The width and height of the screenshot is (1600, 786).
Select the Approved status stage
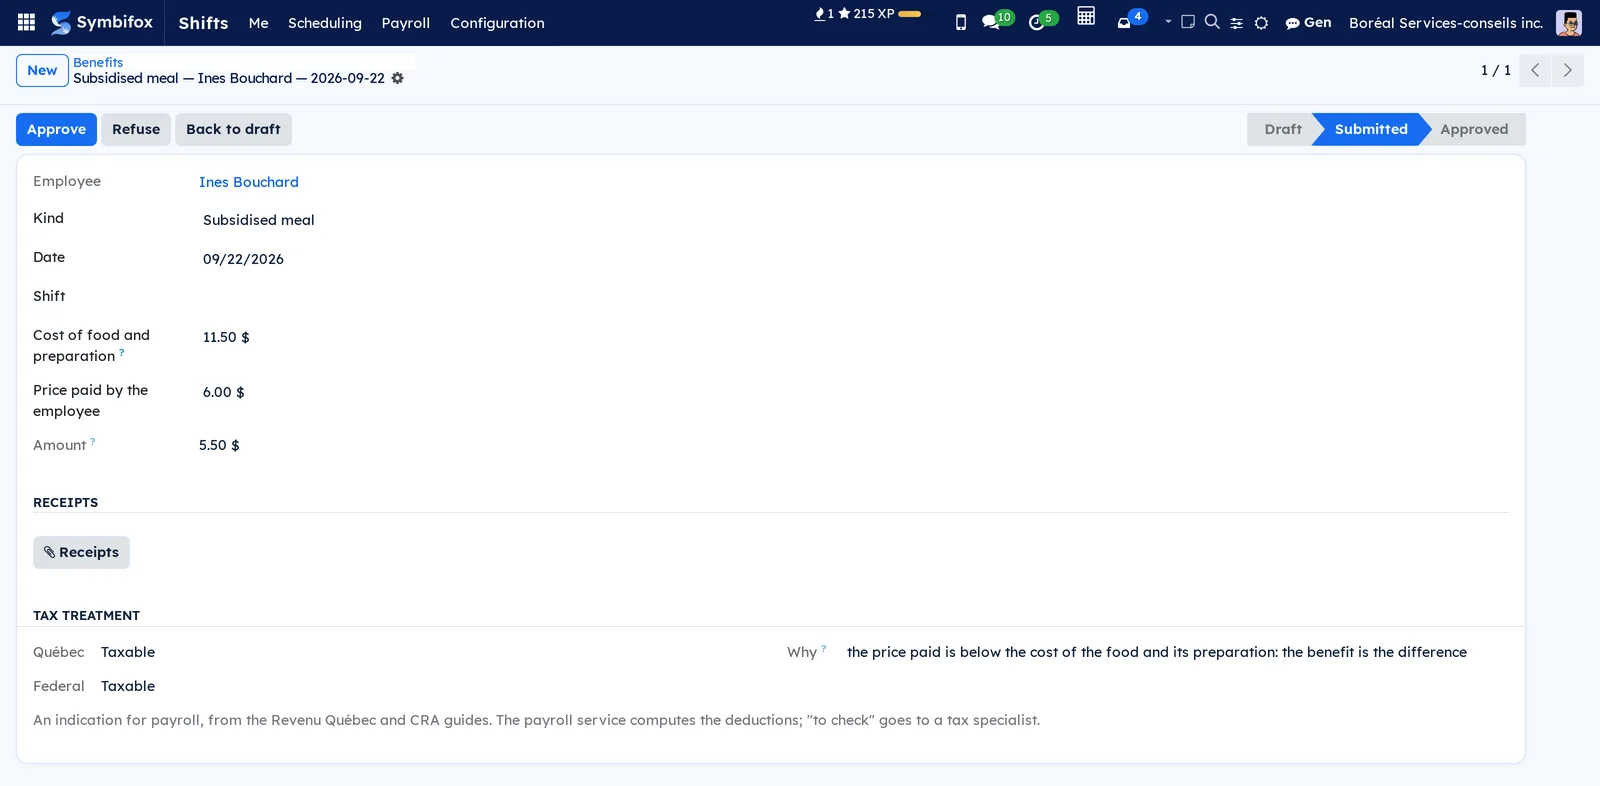click(1474, 129)
